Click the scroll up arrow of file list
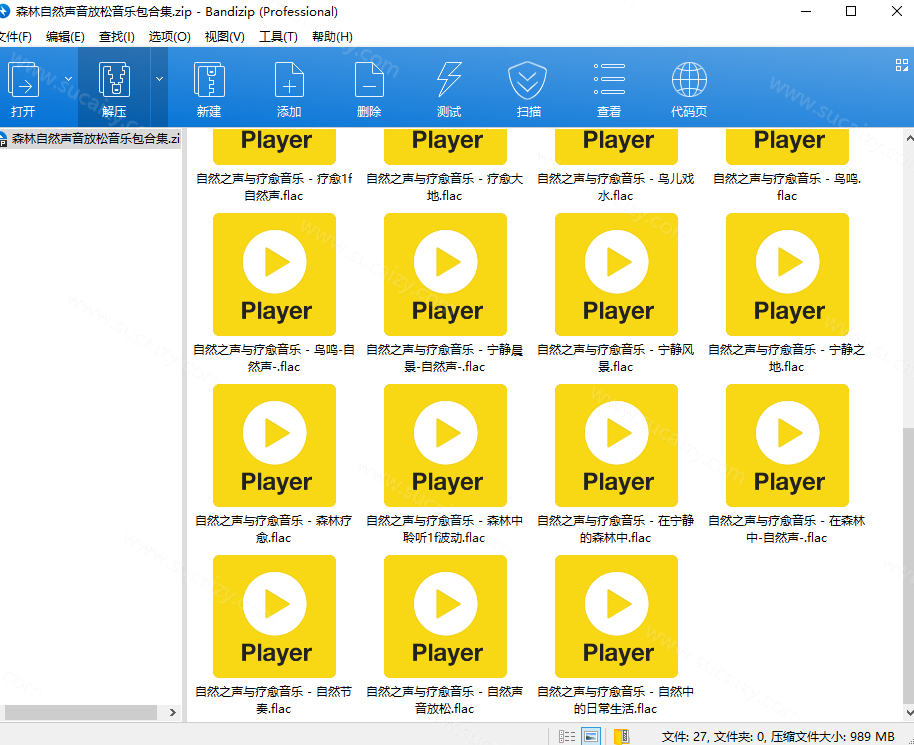Viewport: 914px width, 745px height. [x=909, y=138]
